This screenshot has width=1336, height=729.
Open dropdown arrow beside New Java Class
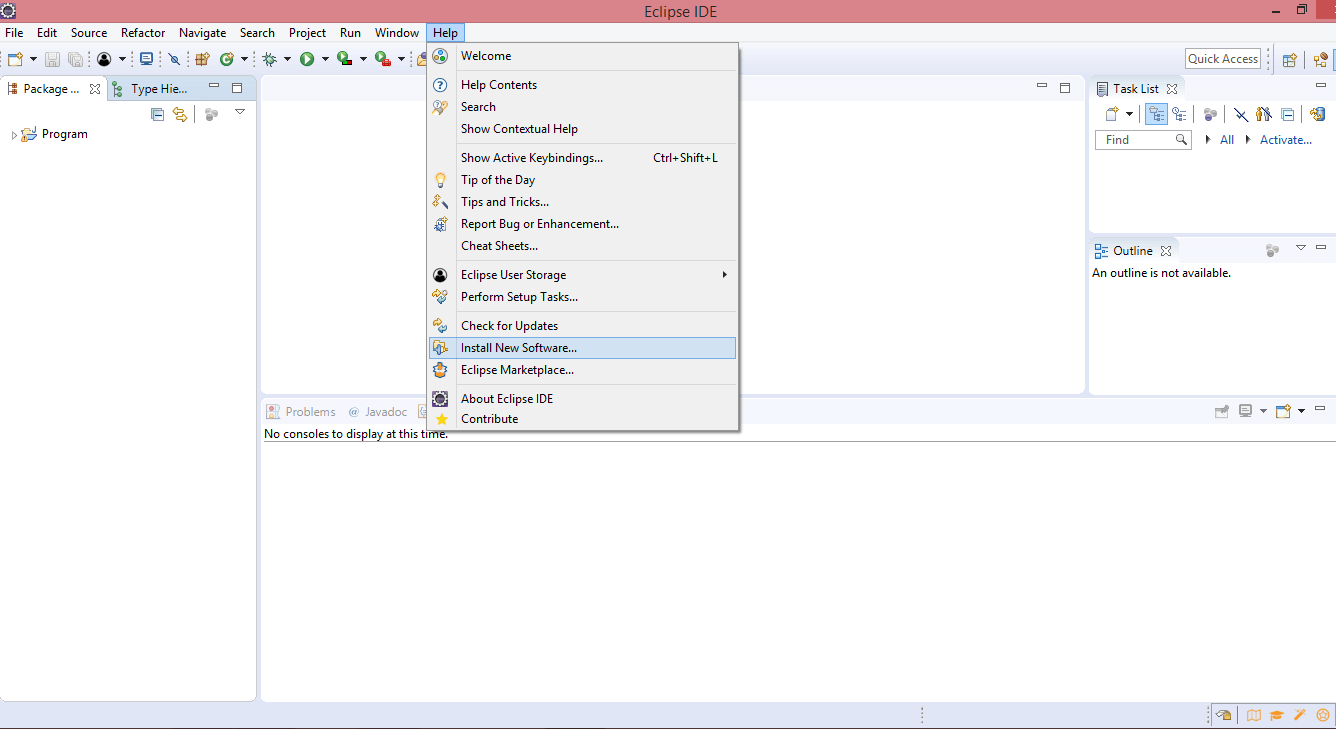tap(244, 59)
